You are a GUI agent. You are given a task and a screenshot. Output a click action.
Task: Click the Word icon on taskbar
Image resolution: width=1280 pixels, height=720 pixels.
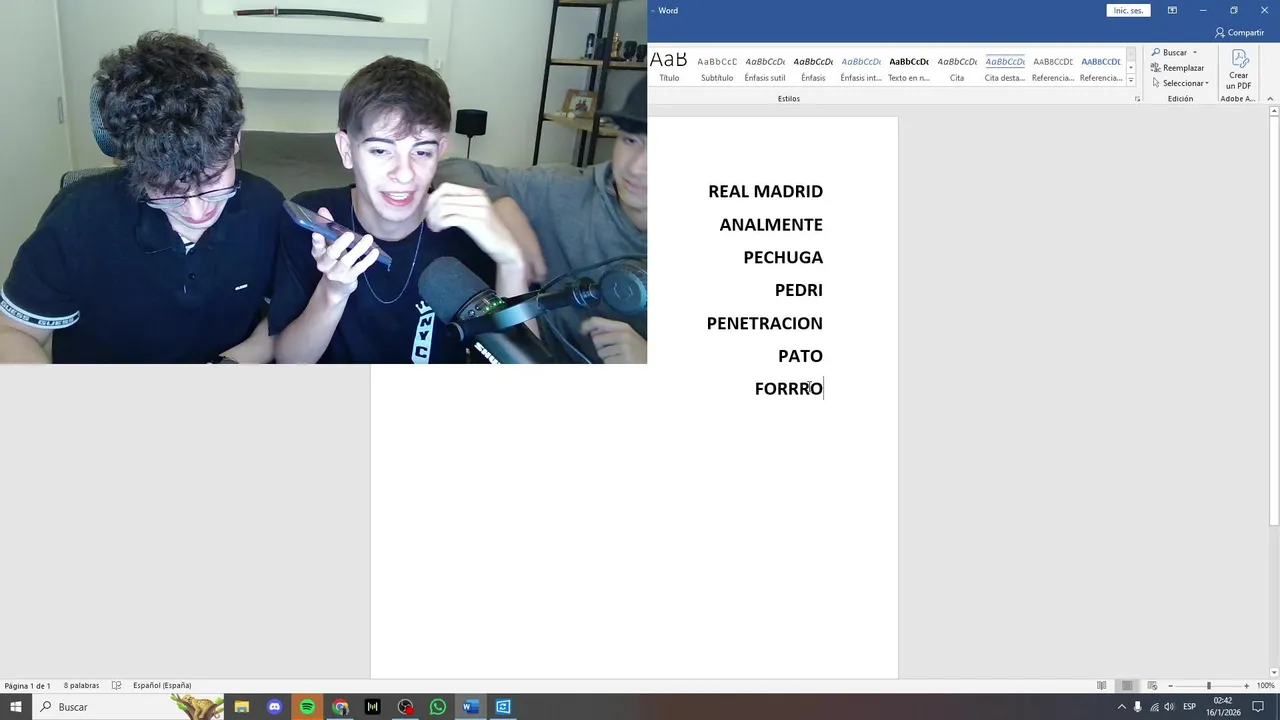click(x=470, y=707)
